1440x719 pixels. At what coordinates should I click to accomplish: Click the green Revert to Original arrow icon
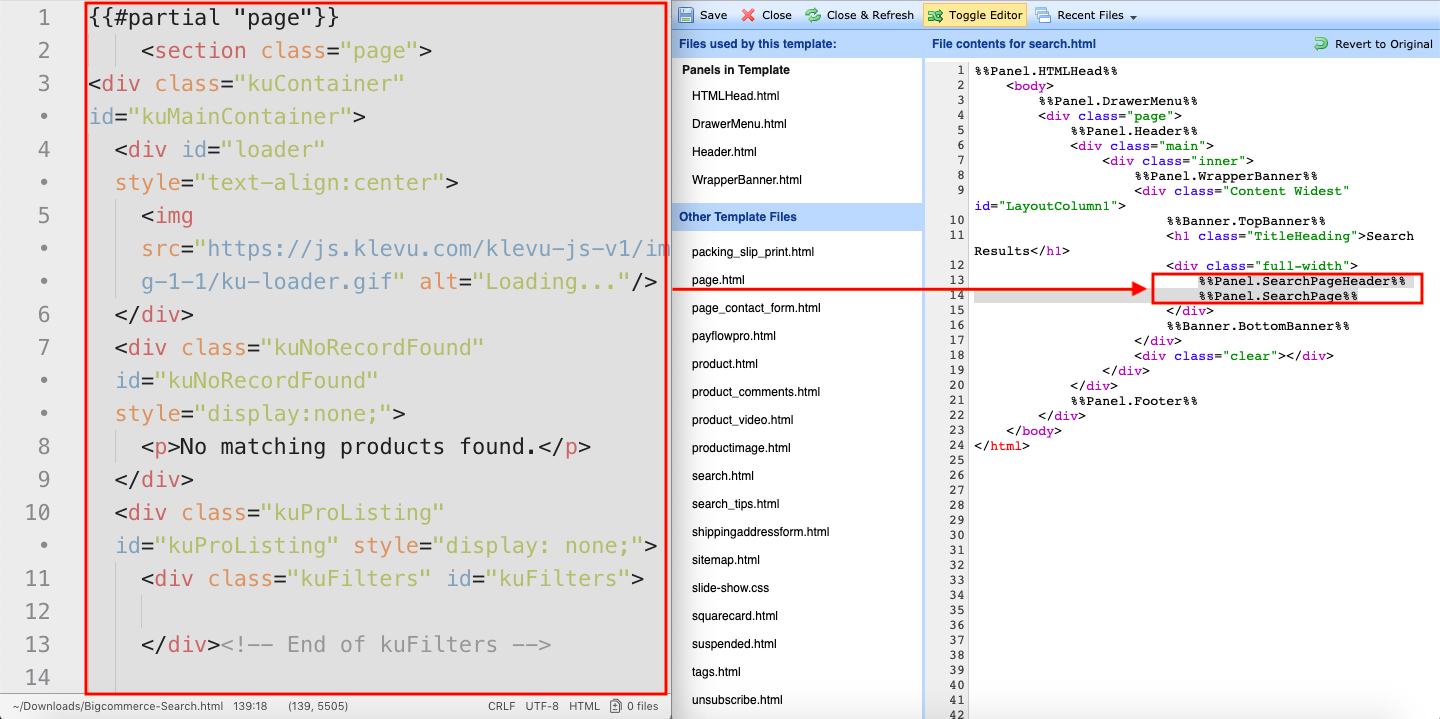(x=1322, y=44)
